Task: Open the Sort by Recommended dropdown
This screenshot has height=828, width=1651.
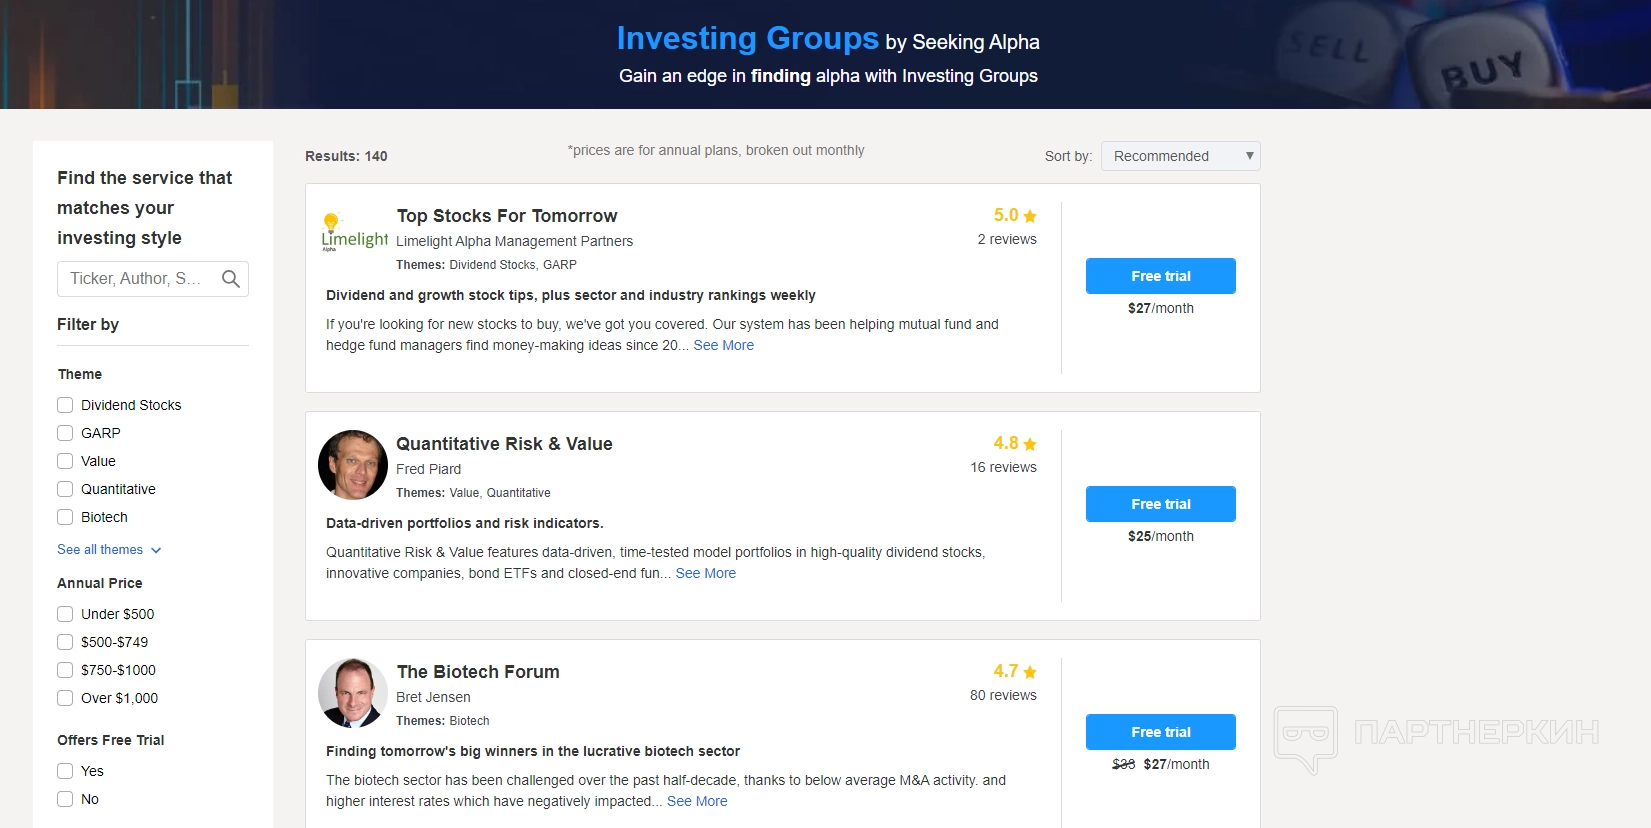Action: pyautogui.click(x=1180, y=156)
